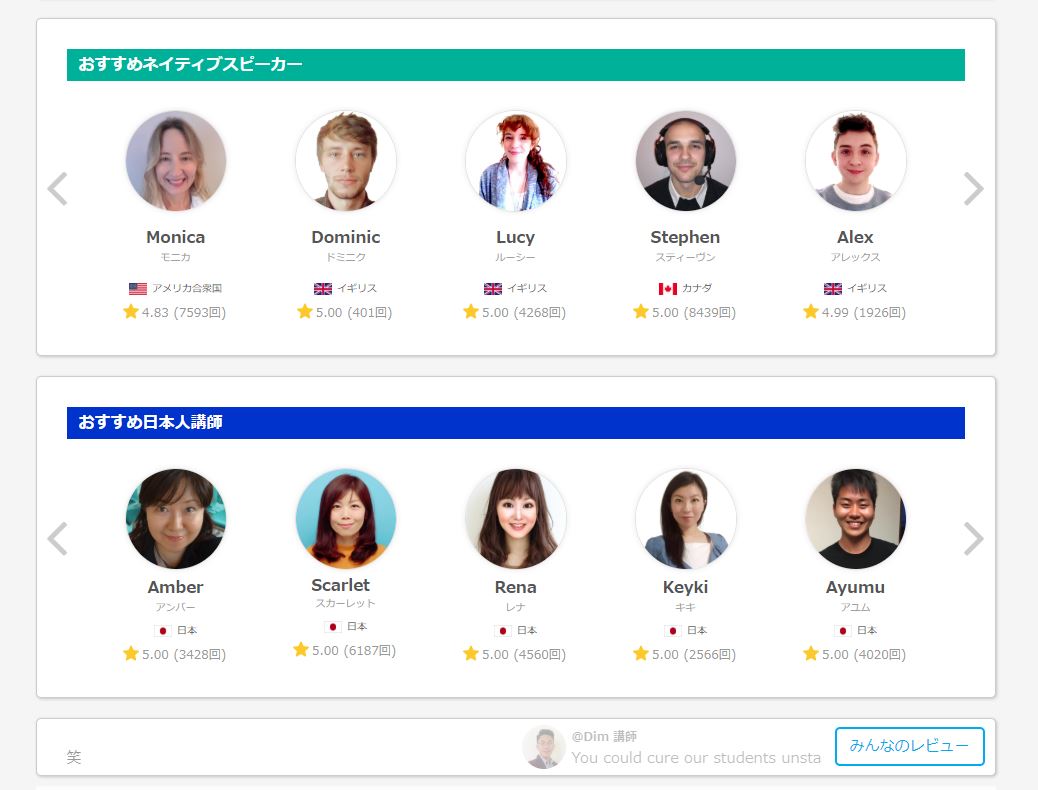Image resolution: width=1038 pixels, height=790 pixels.
Task: Click Monica's profile photo
Action: tap(176, 161)
